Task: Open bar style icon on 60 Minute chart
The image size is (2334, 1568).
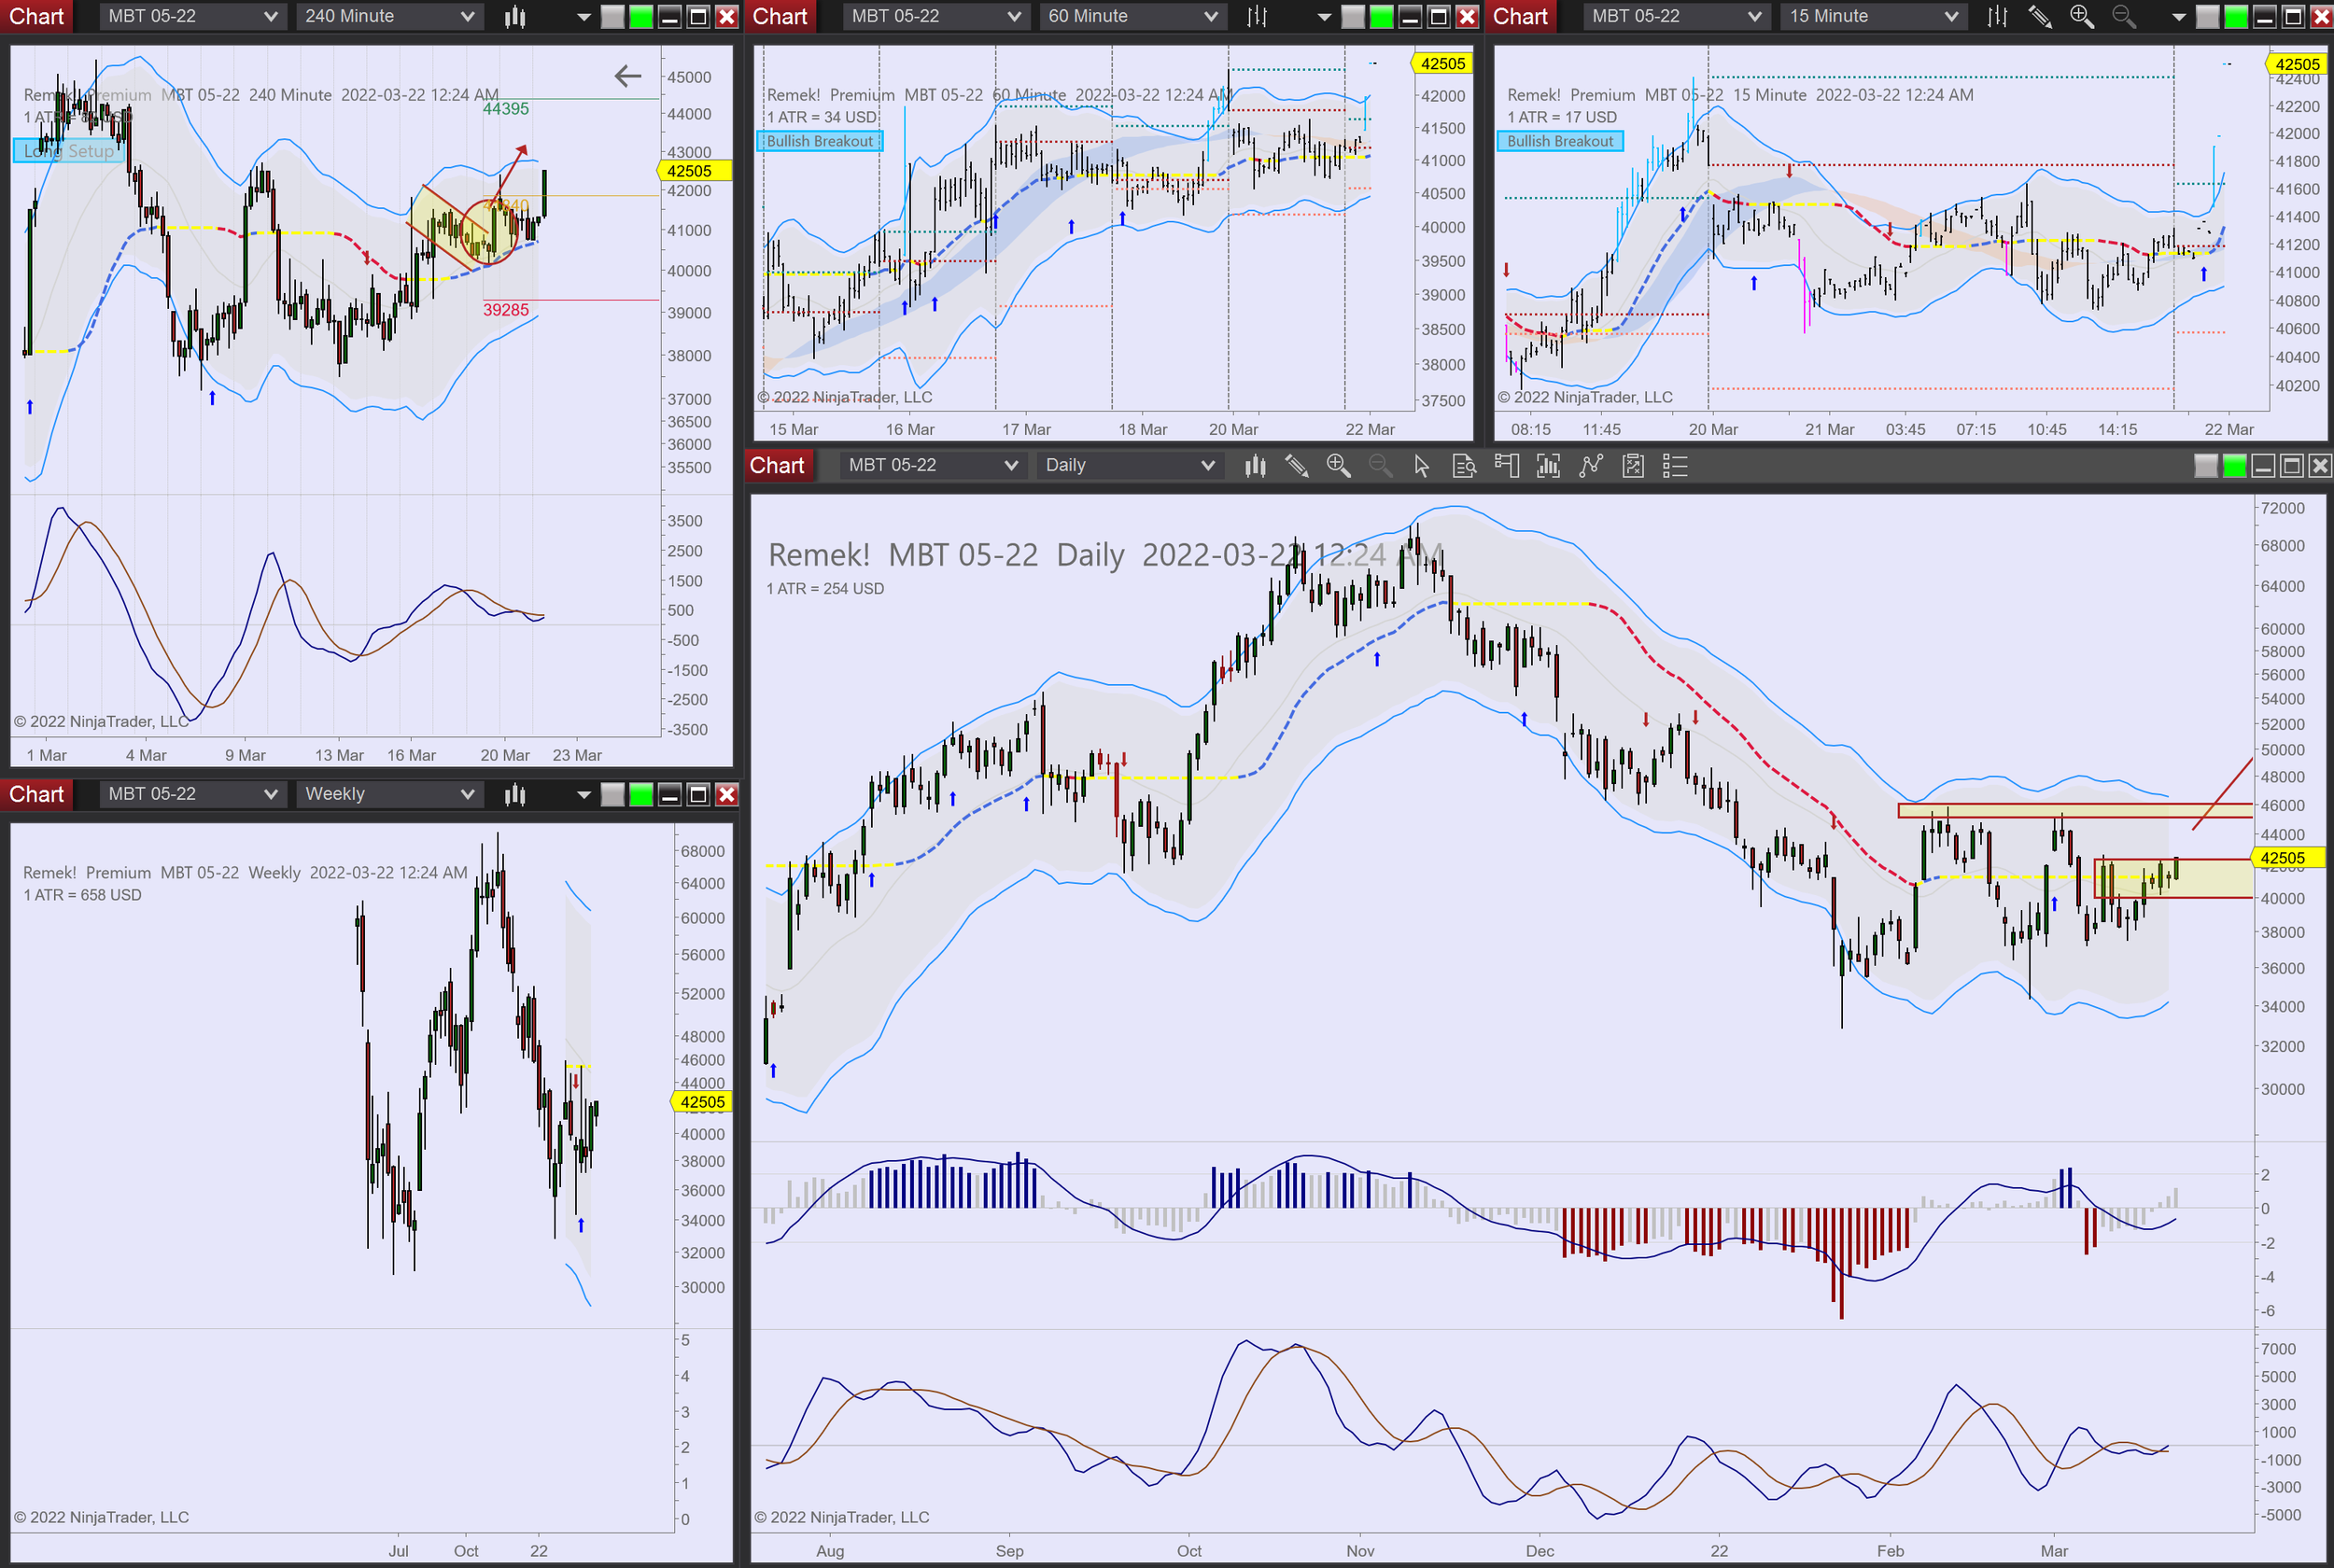Action: [x=1257, y=16]
